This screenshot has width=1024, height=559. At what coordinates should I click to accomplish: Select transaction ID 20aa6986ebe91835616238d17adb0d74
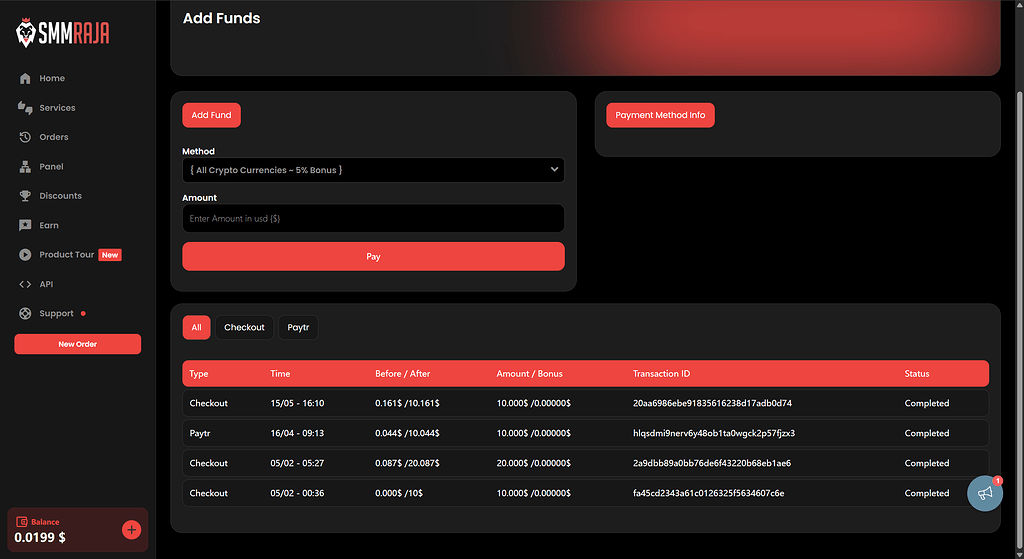coord(712,404)
